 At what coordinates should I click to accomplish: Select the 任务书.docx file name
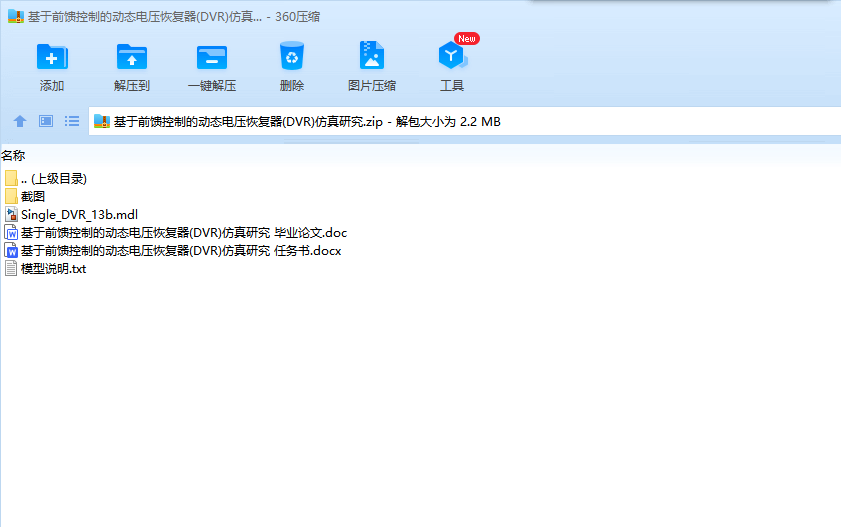[181, 250]
